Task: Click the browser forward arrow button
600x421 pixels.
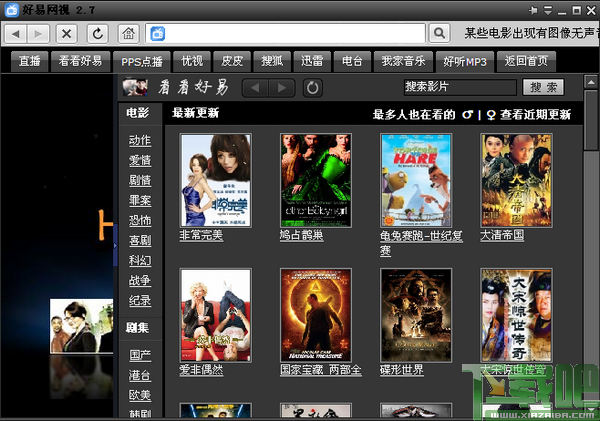Action: pyautogui.click(x=38, y=34)
